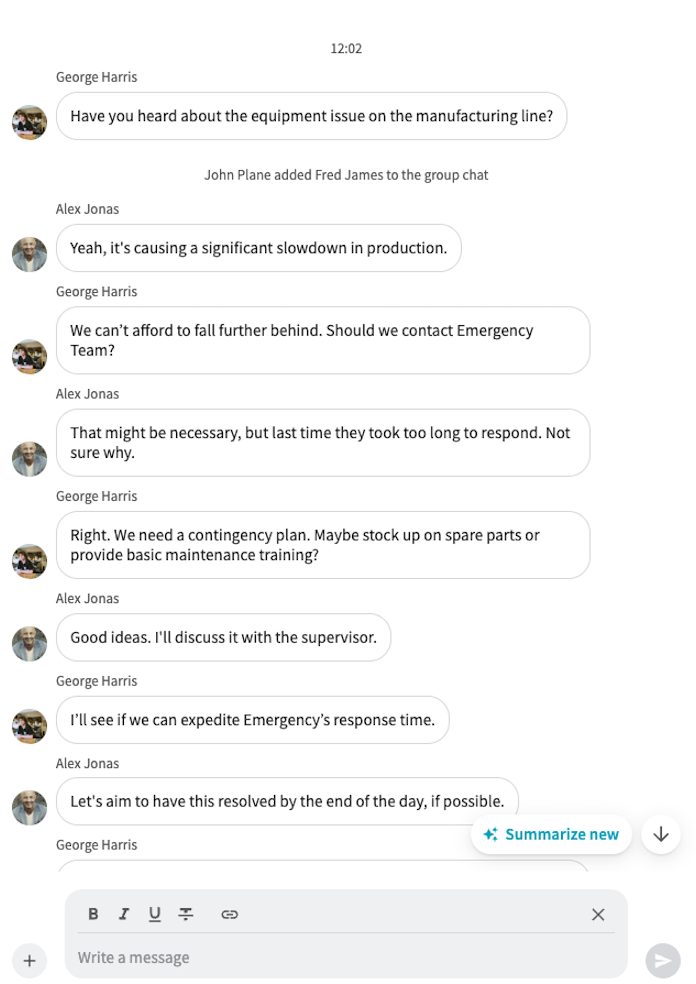Apply strikethrough formatting

tap(185, 913)
